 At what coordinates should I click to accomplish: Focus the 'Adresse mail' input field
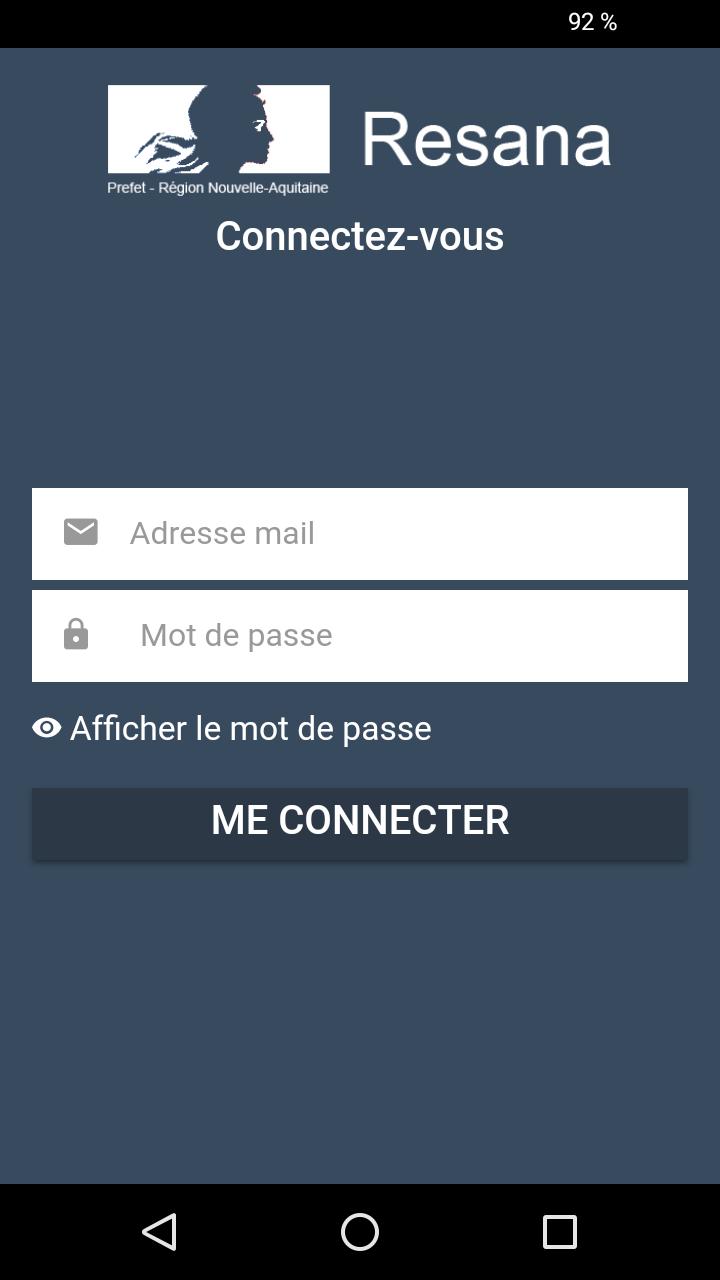[x=360, y=533]
